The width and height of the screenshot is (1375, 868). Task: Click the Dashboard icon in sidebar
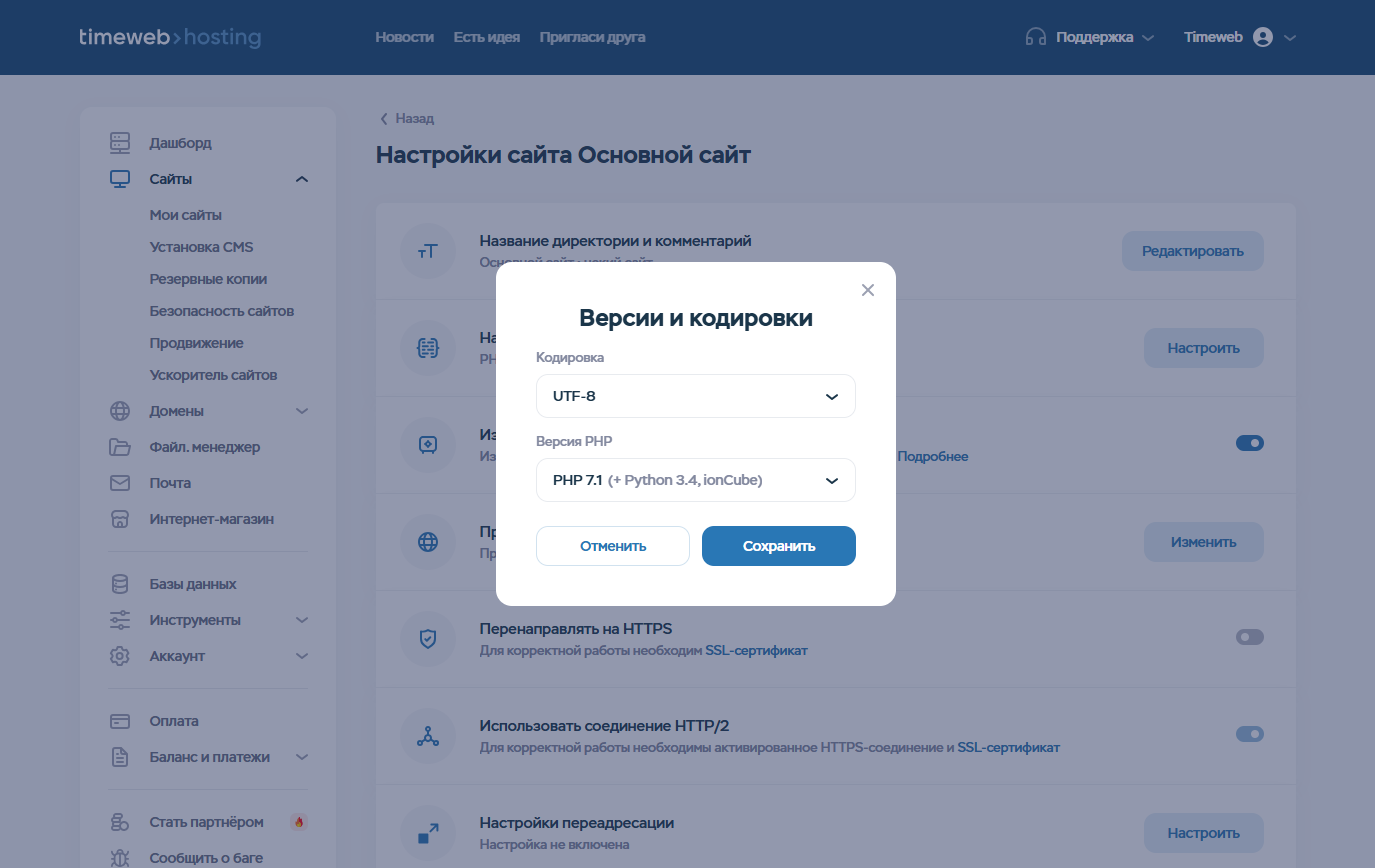point(120,143)
